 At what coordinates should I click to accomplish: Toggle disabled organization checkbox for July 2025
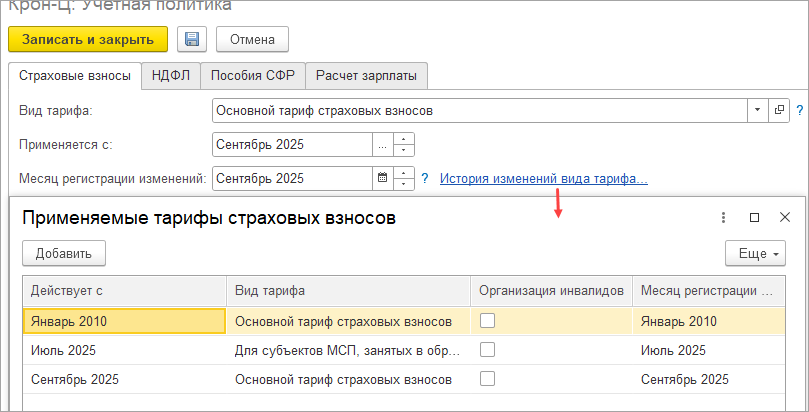(488, 350)
